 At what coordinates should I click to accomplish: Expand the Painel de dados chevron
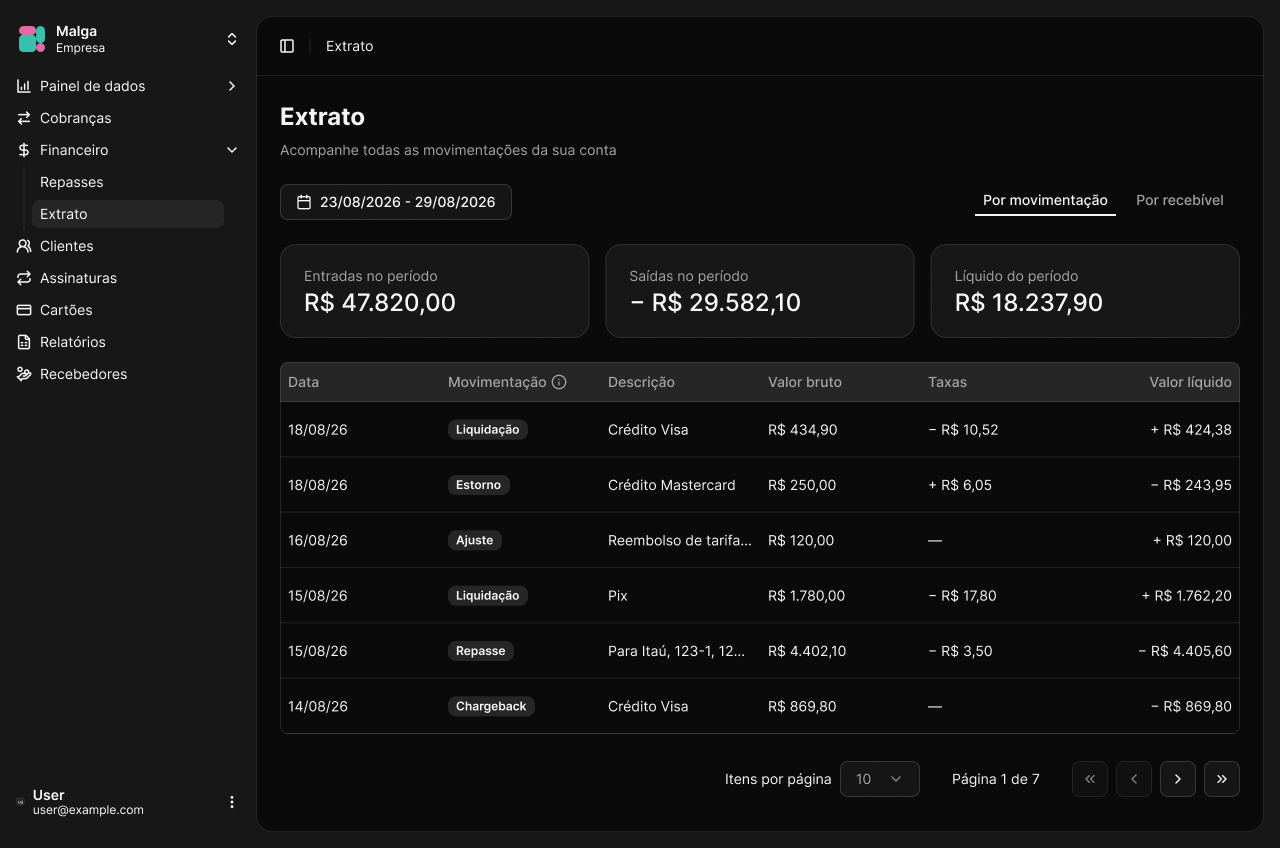tap(232, 86)
